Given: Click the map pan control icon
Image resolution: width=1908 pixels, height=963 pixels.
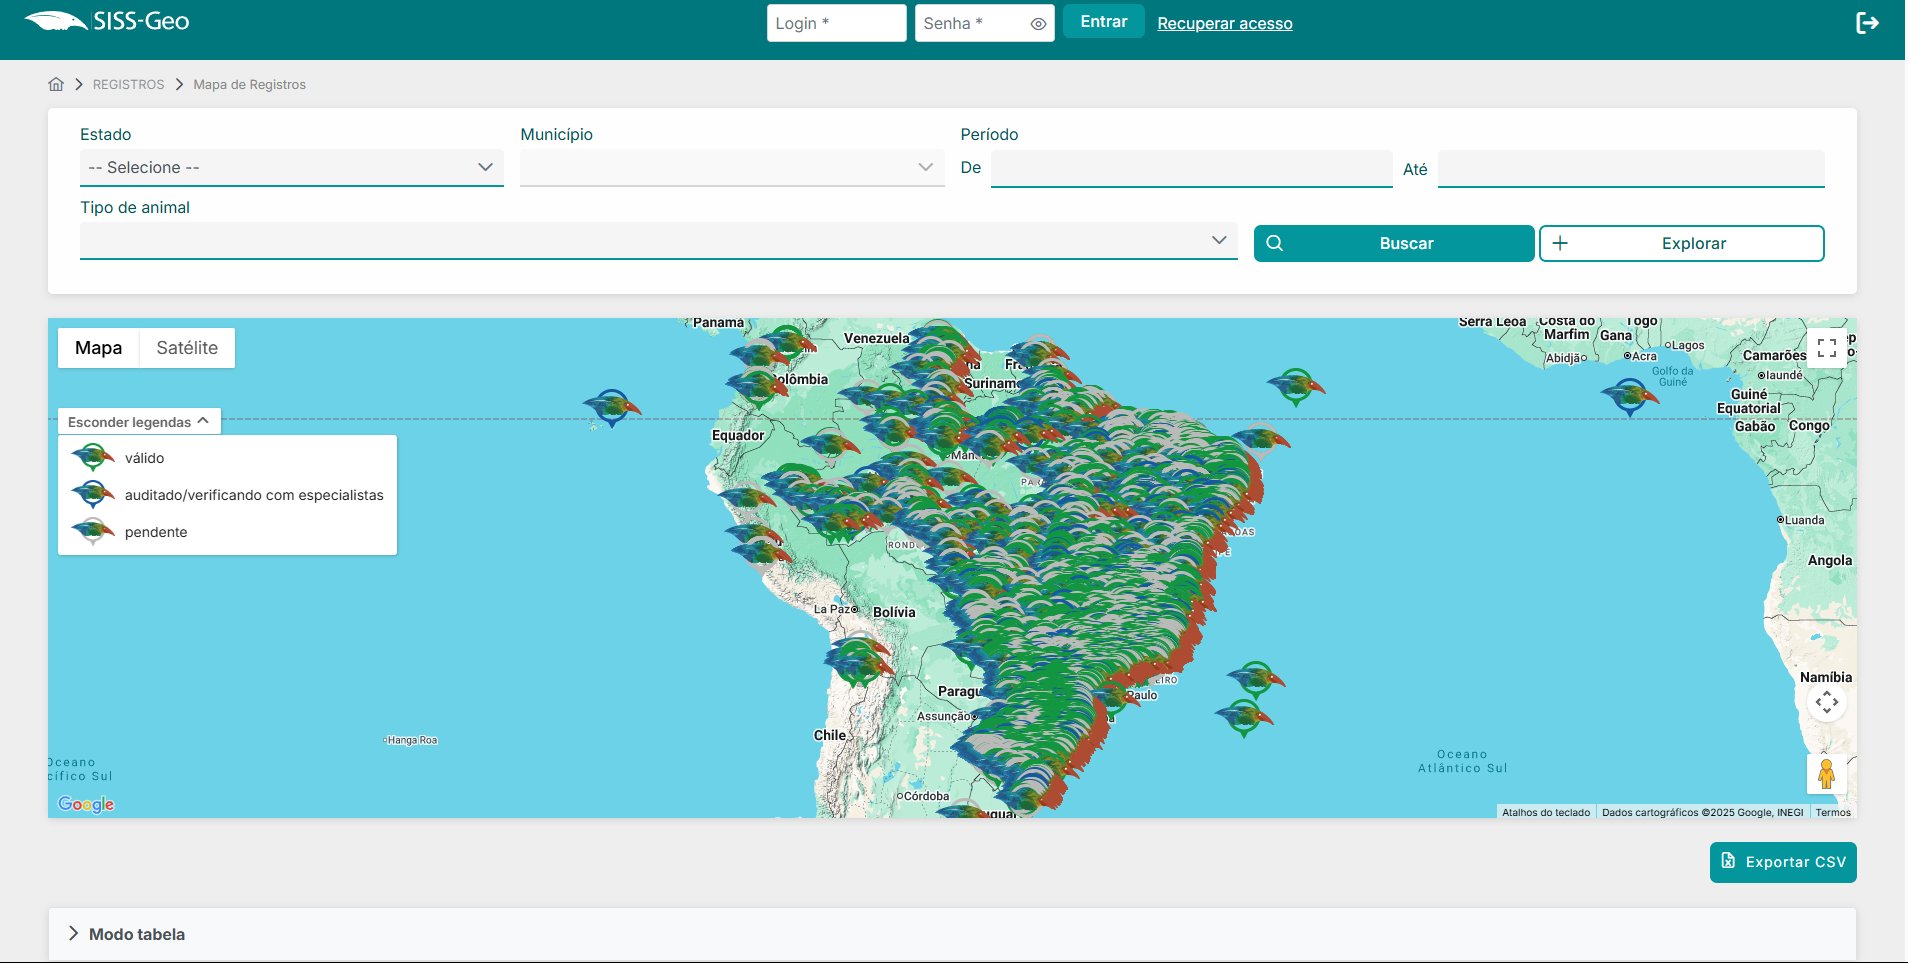Looking at the screenshot, I should tap(1826, 702).
